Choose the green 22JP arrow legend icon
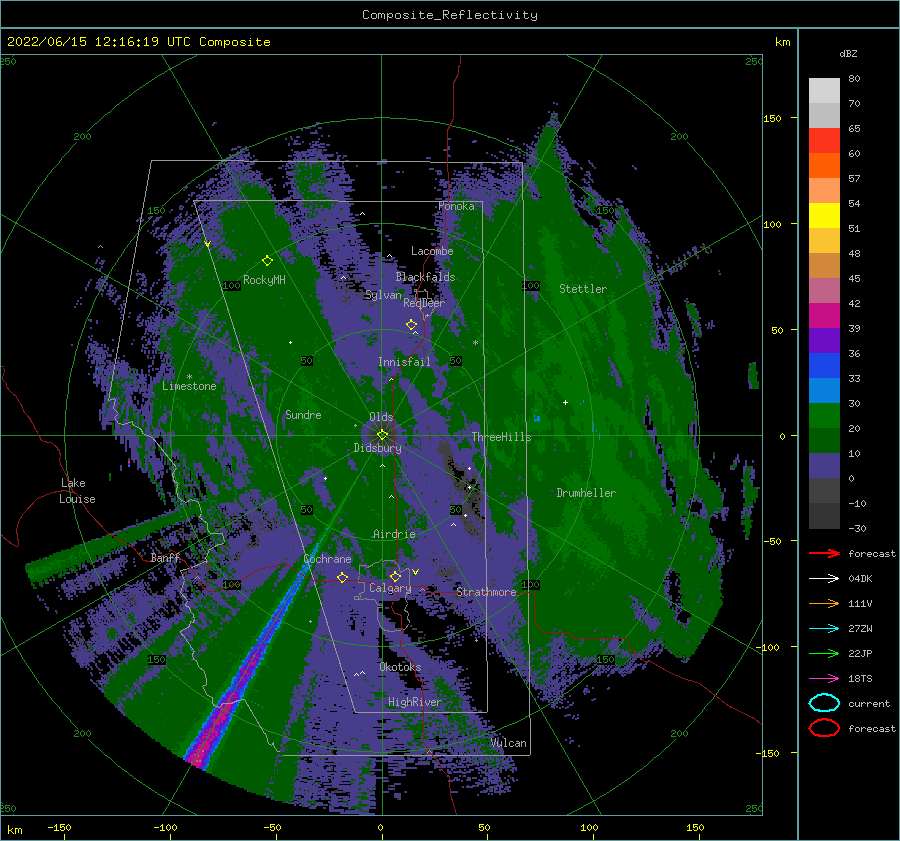The width and height of the screenshot is (900, 841). [x=824, y=653]
